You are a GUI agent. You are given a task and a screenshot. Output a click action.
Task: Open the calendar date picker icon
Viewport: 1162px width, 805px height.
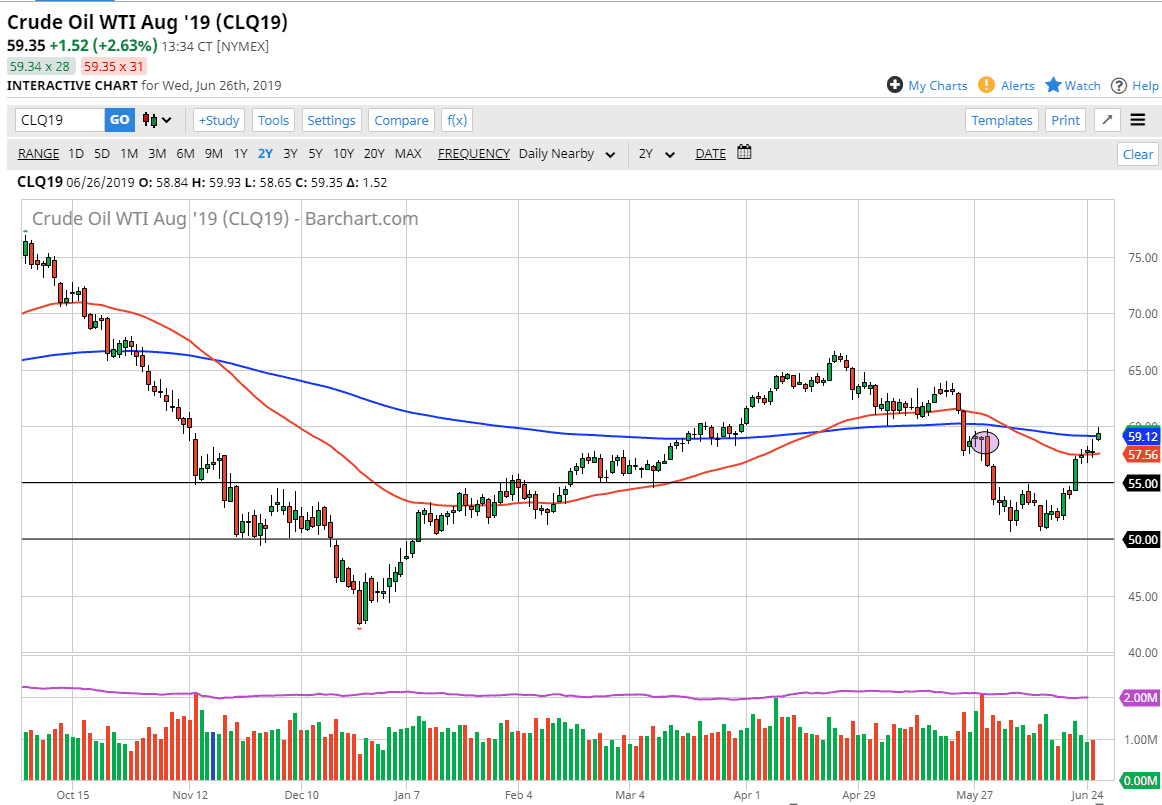click(743, 153)
